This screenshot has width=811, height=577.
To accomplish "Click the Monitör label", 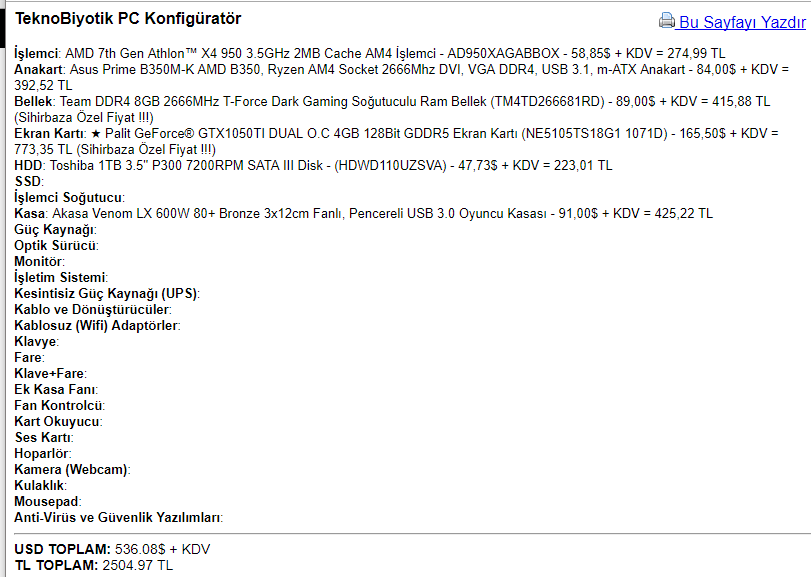I will [39, 262].
